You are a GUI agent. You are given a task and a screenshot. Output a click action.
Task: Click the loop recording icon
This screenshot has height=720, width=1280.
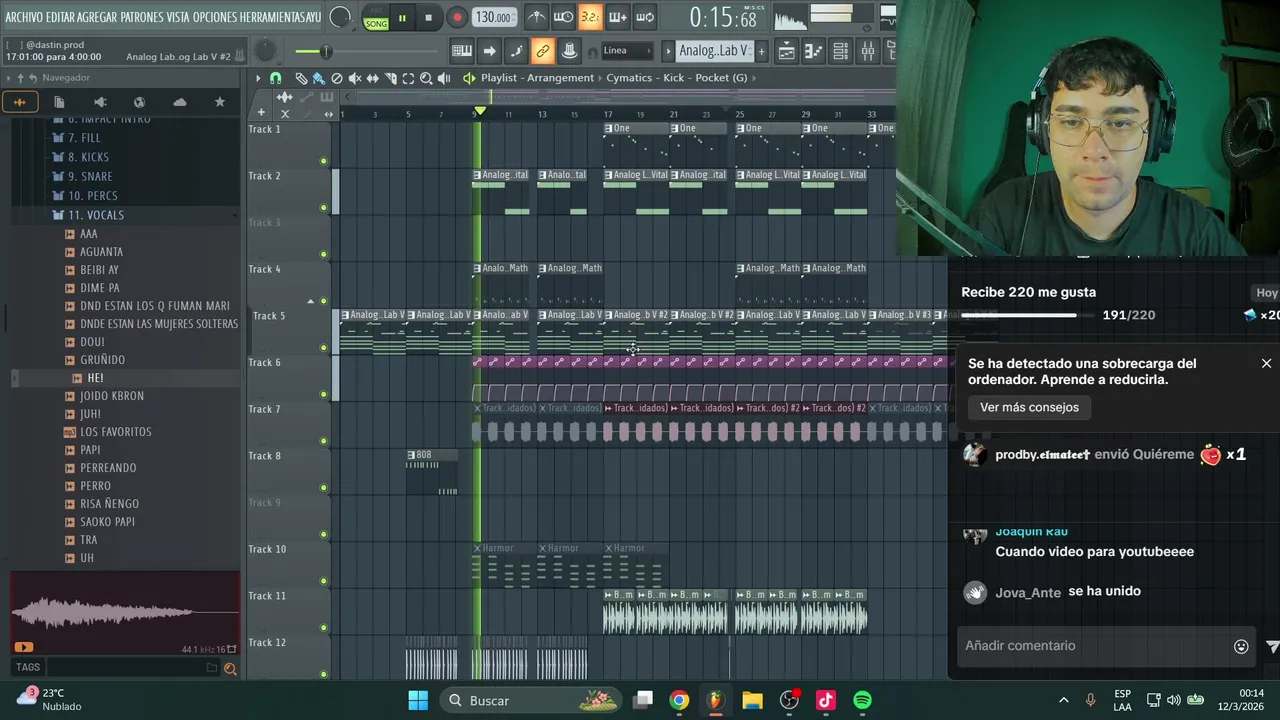coord(645,17)
